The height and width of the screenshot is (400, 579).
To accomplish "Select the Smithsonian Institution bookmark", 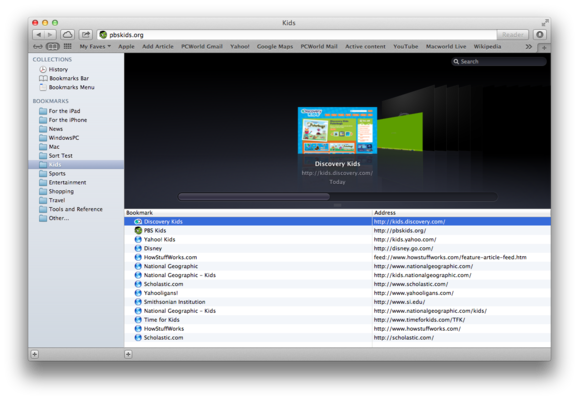I will [x=338, y=302].
